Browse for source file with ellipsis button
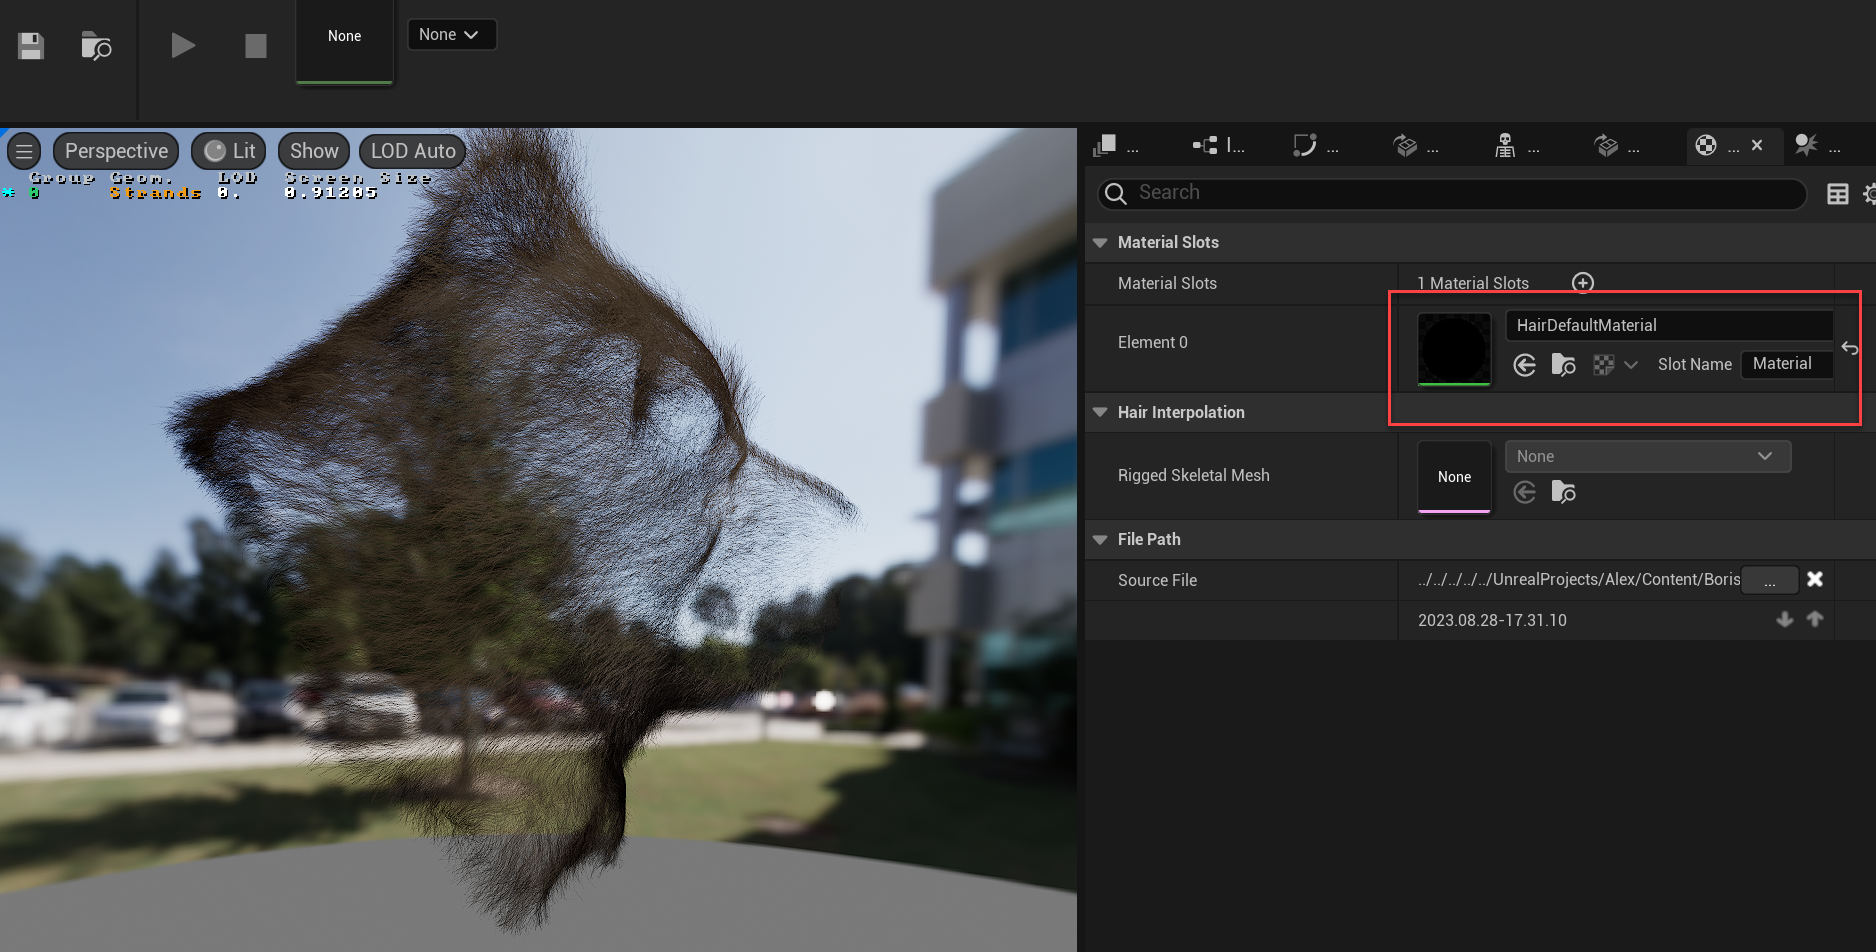 click(x=1769, y=580)
